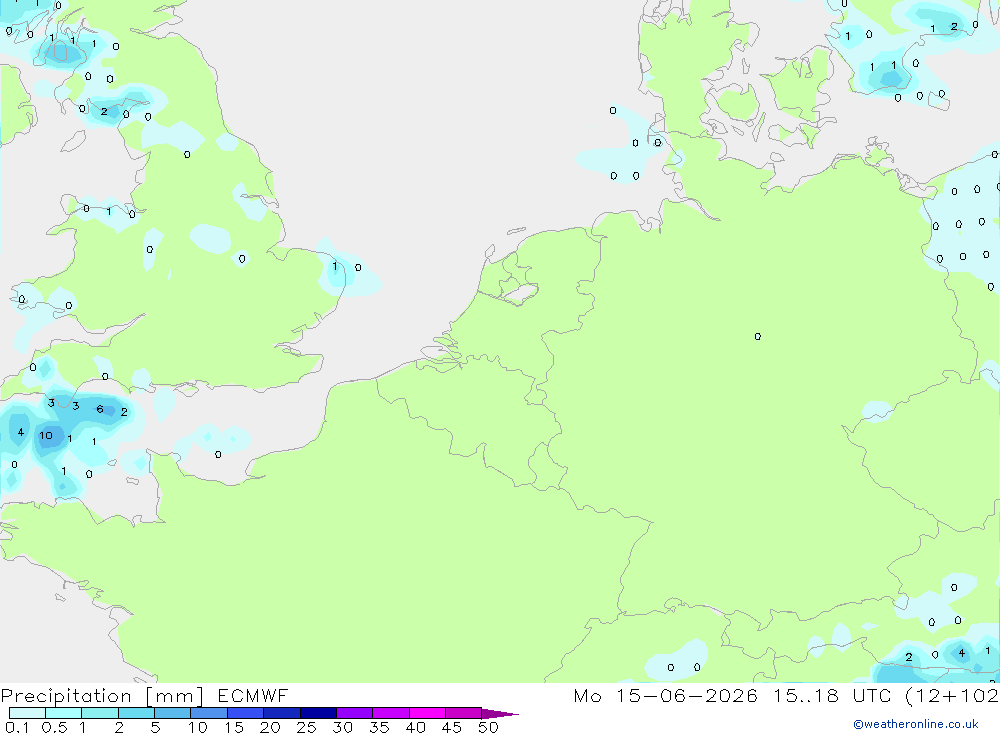Click legend label 50
Image resolution: width=1000 pixels, height=733 pixels.
tap(488, 727)
